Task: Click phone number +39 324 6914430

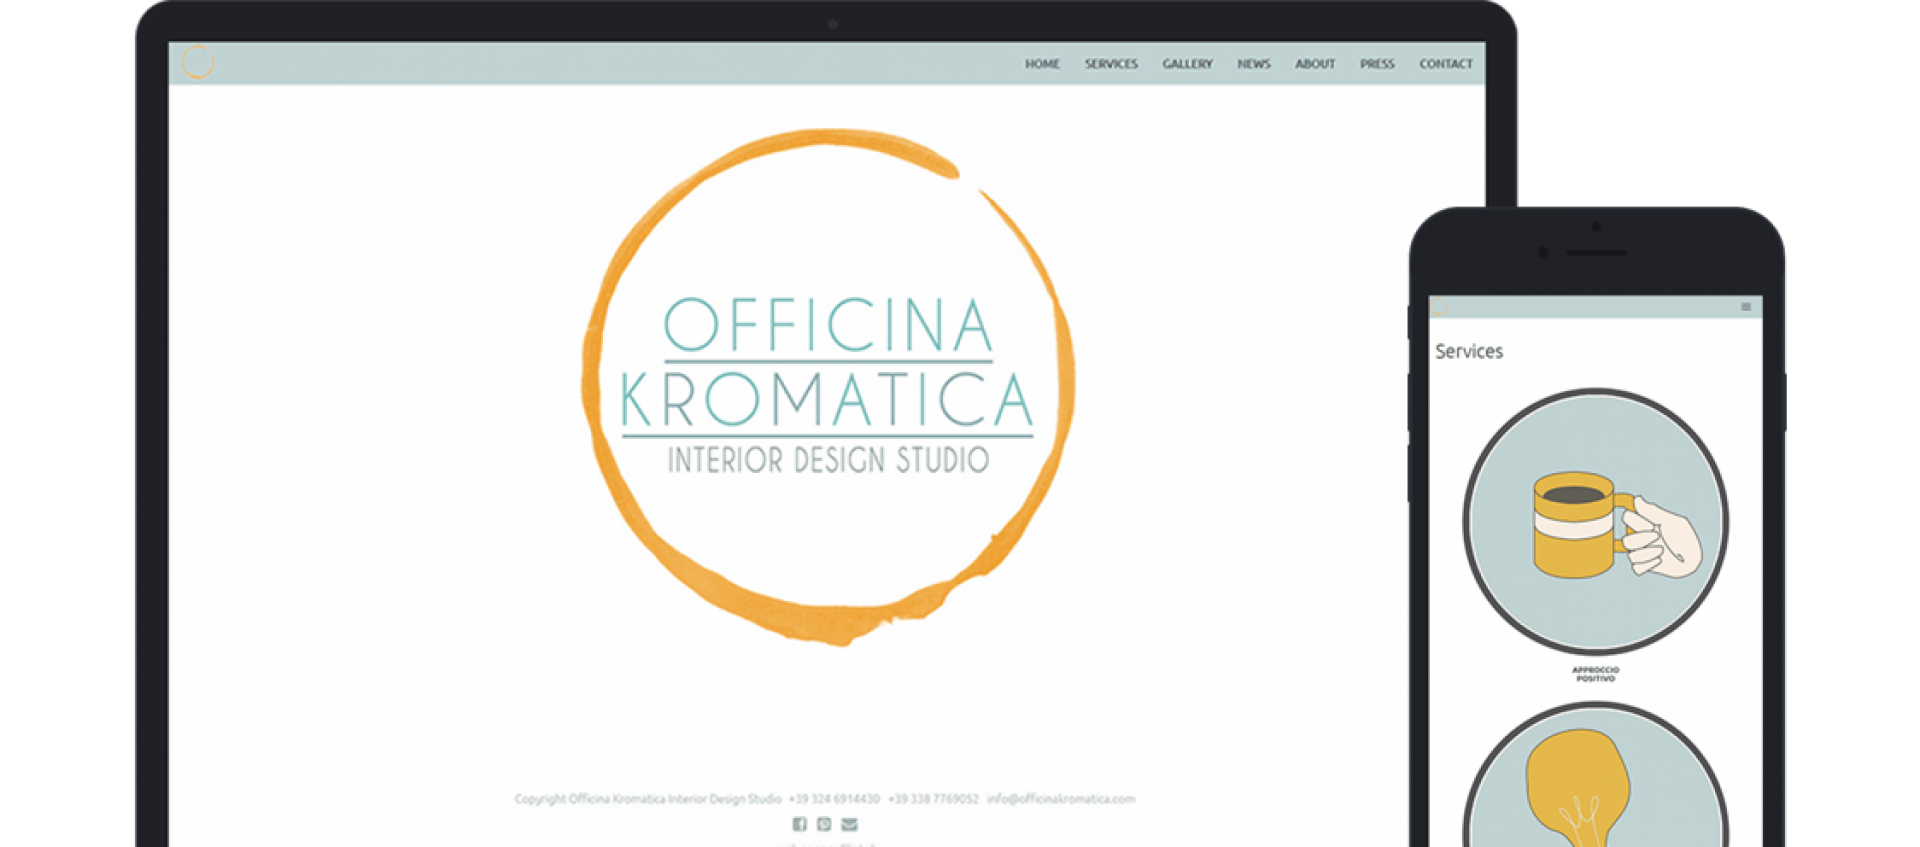Action: [834, 799]
